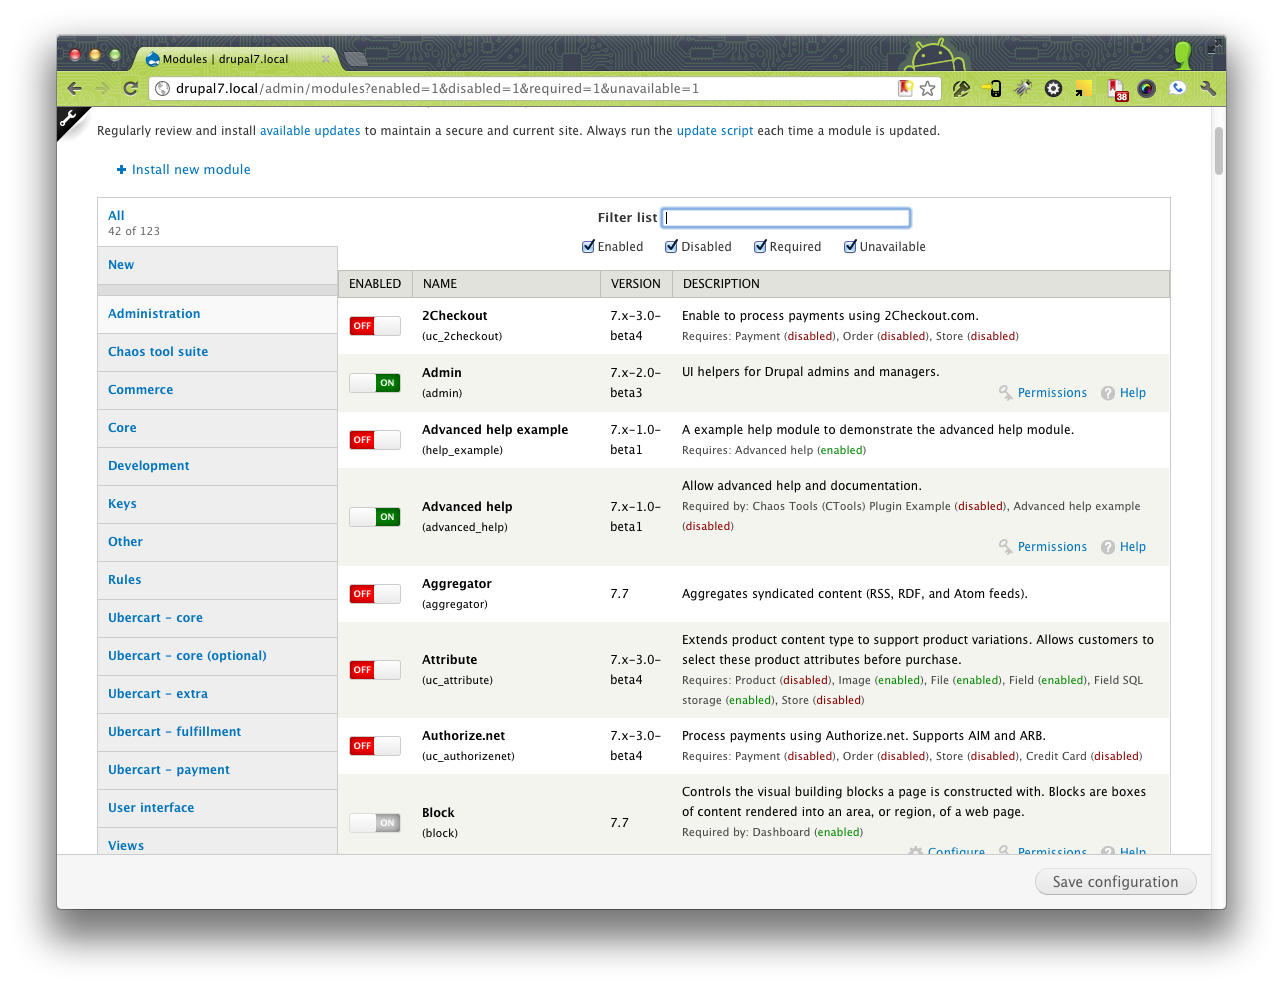Select the Development category tab

coord(217,466)
